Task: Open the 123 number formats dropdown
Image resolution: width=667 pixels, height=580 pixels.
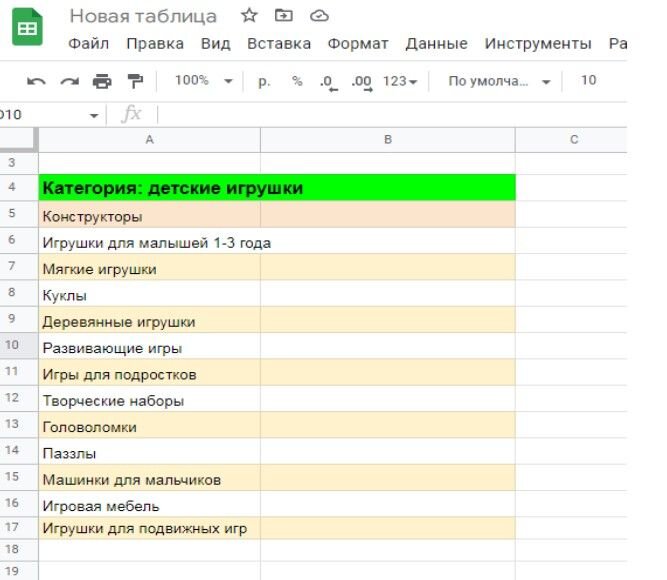Action: tap(400, 81)
